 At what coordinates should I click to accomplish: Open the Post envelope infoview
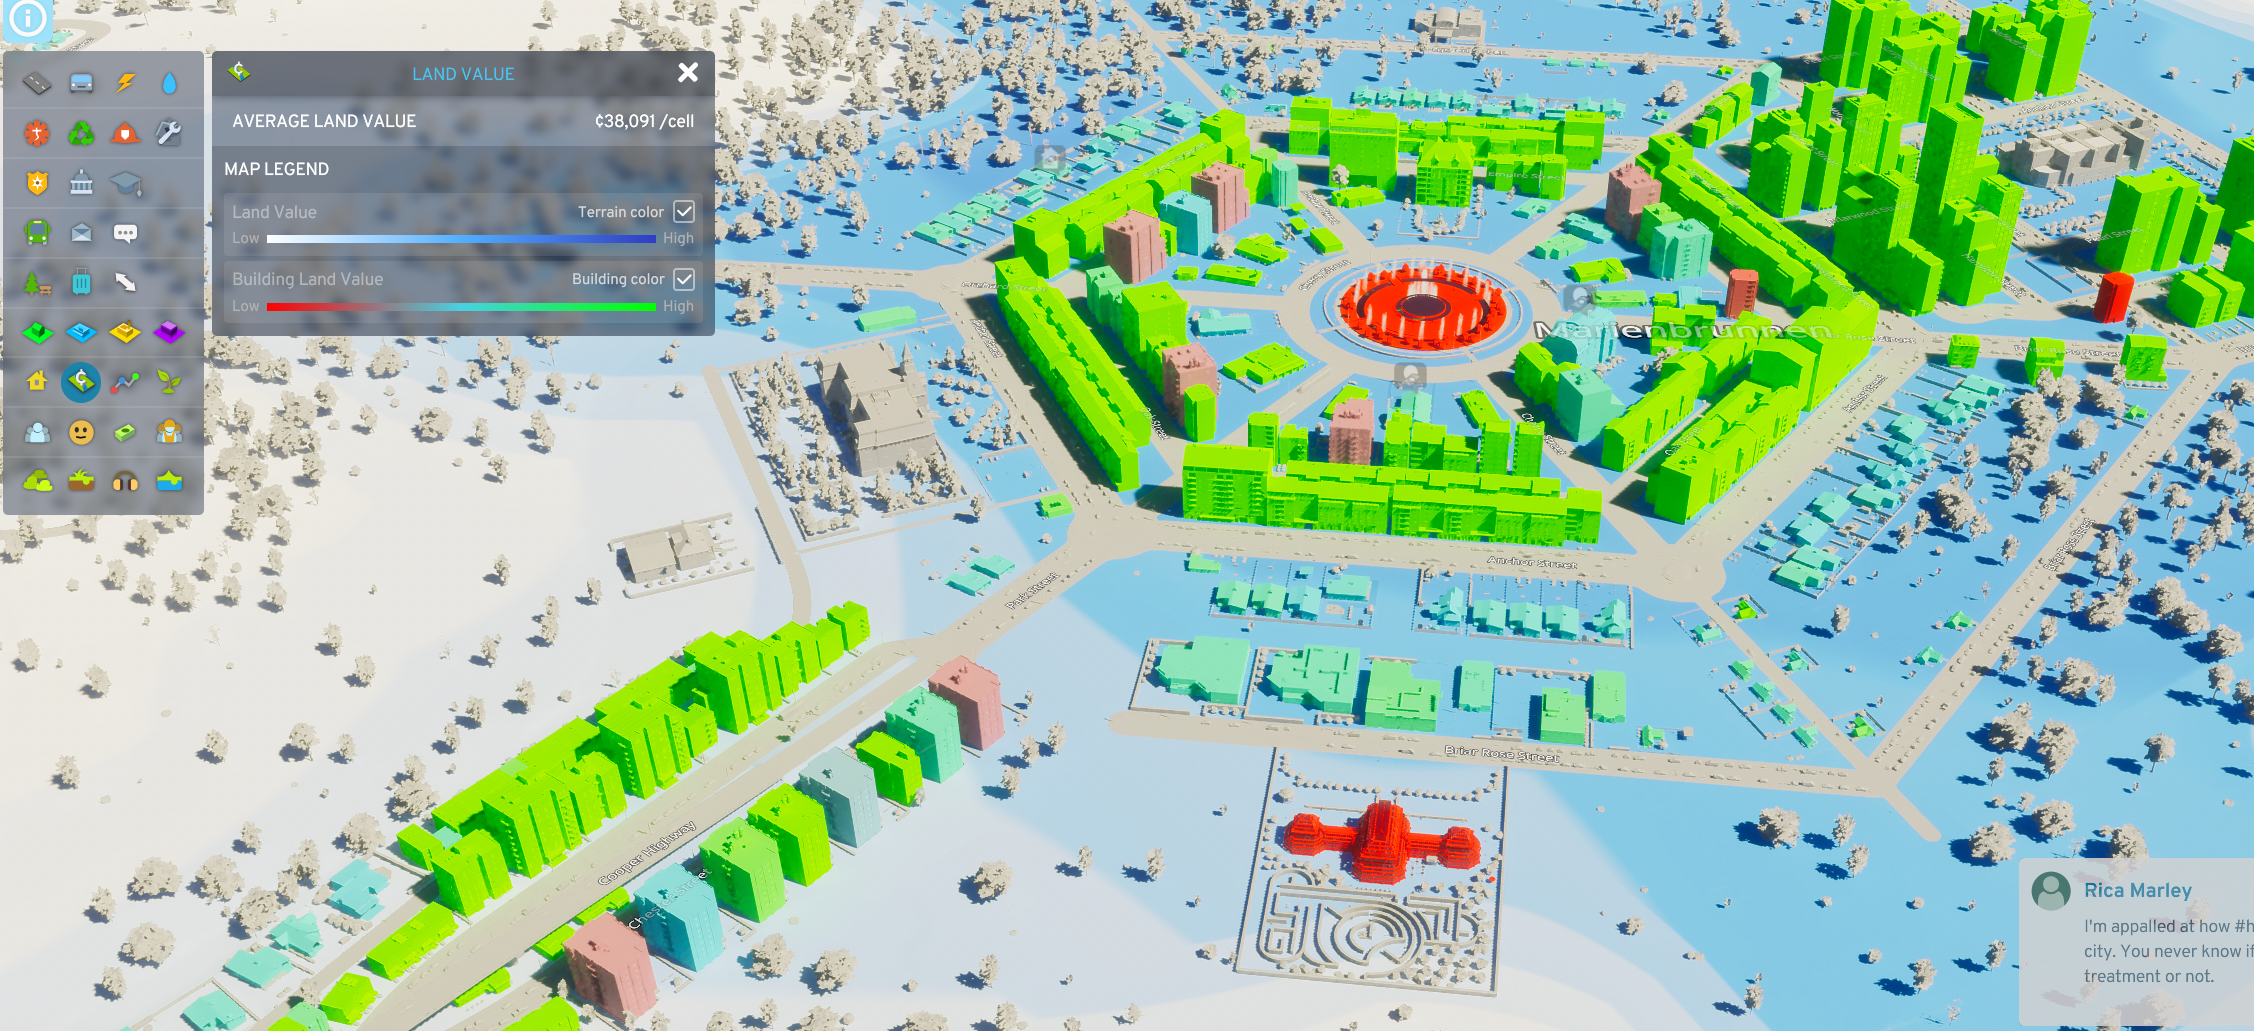coord(81,233)
